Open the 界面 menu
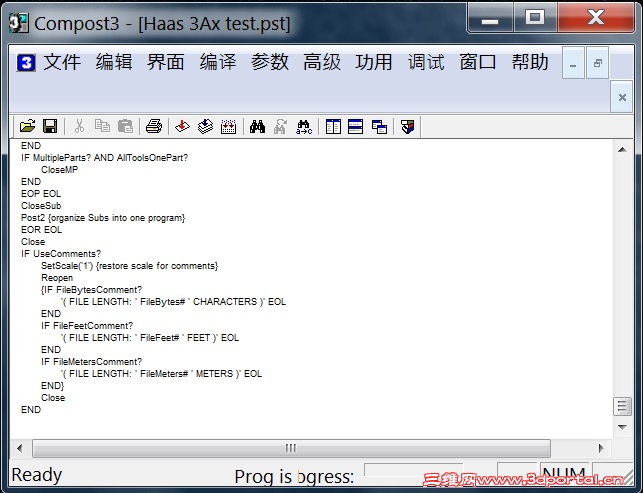The width and height of the screenshot is (643, 493). (x=166, y=62)
